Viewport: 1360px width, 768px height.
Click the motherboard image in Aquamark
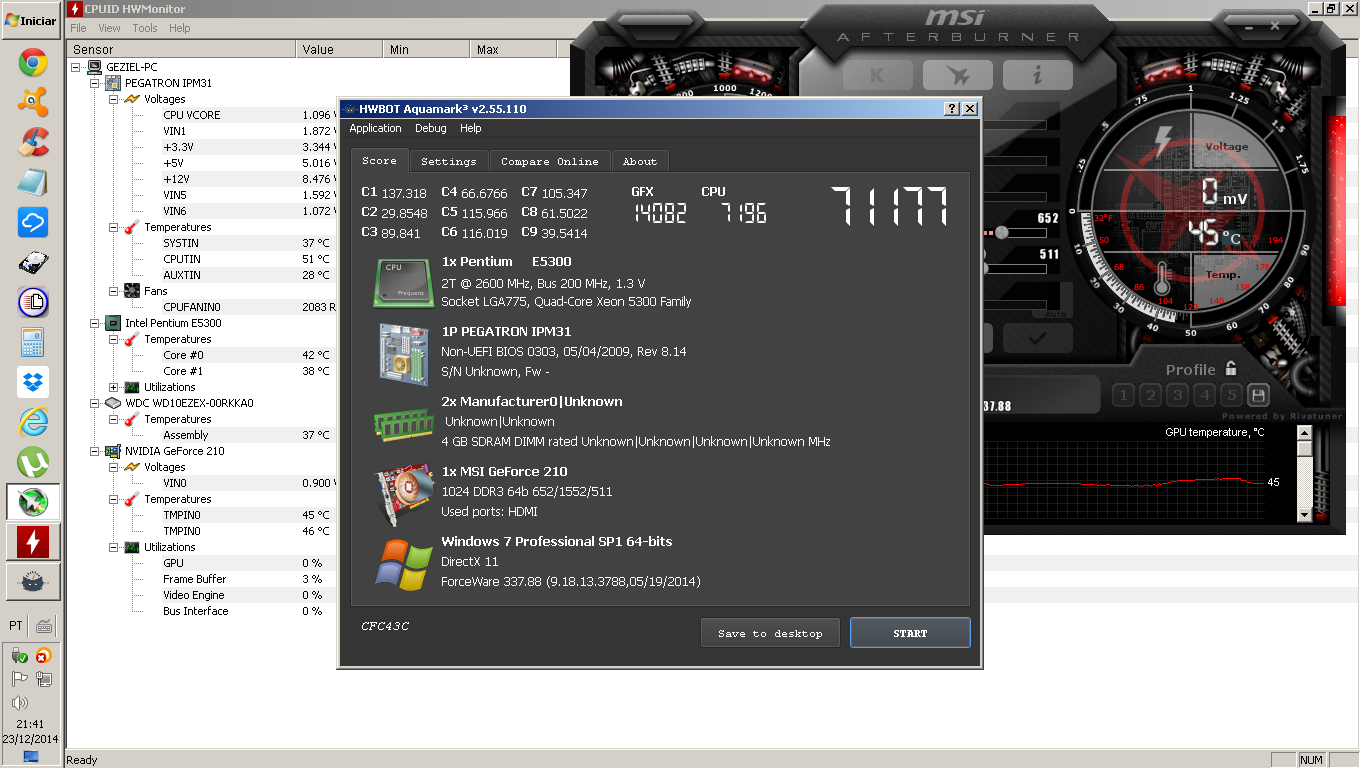pos(404,354)
